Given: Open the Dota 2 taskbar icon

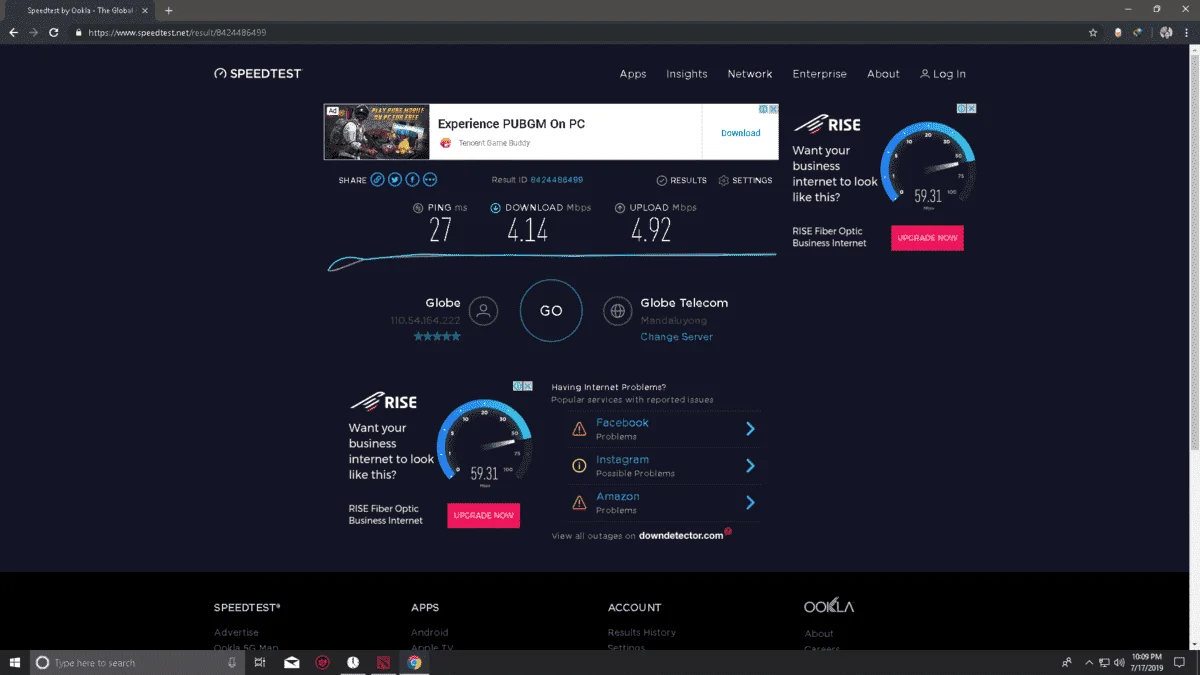Looking at the screenshot, I should coord(383,662).
